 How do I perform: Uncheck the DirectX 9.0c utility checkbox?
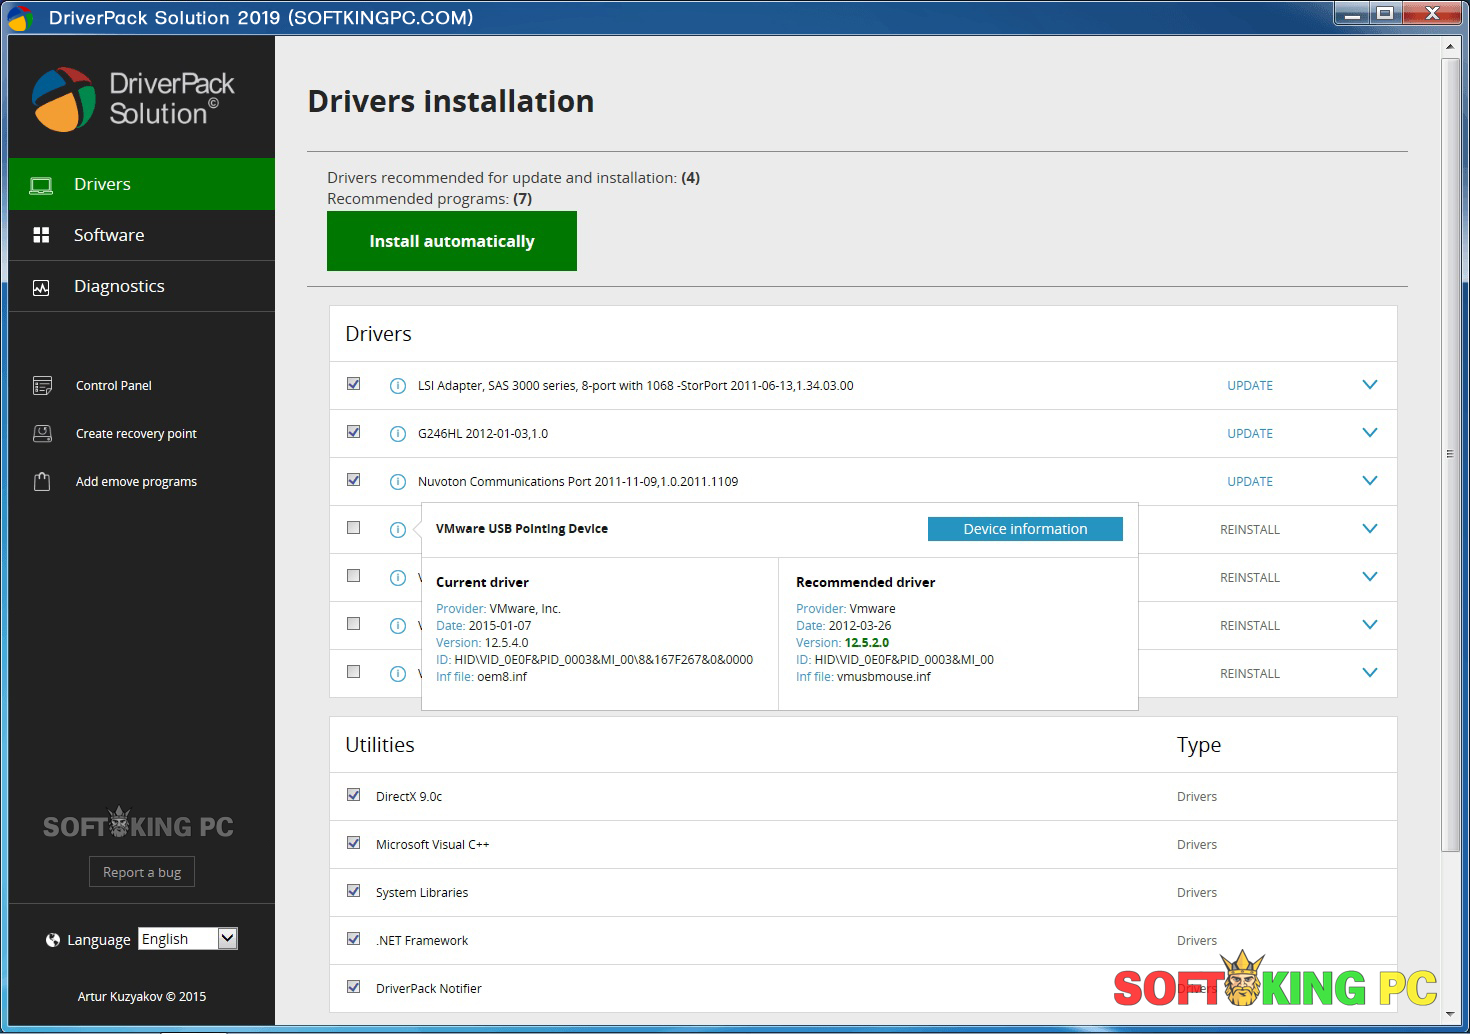[353, 795]
